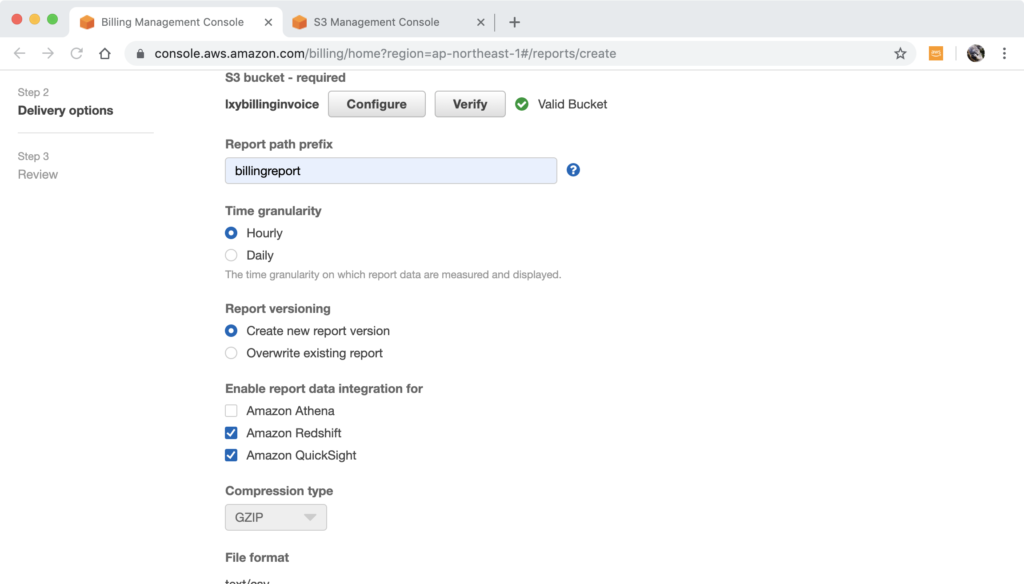Click Step 3 Review in sidebar
The height and width of the screenshot is (584, 1024).
[37, 167]
